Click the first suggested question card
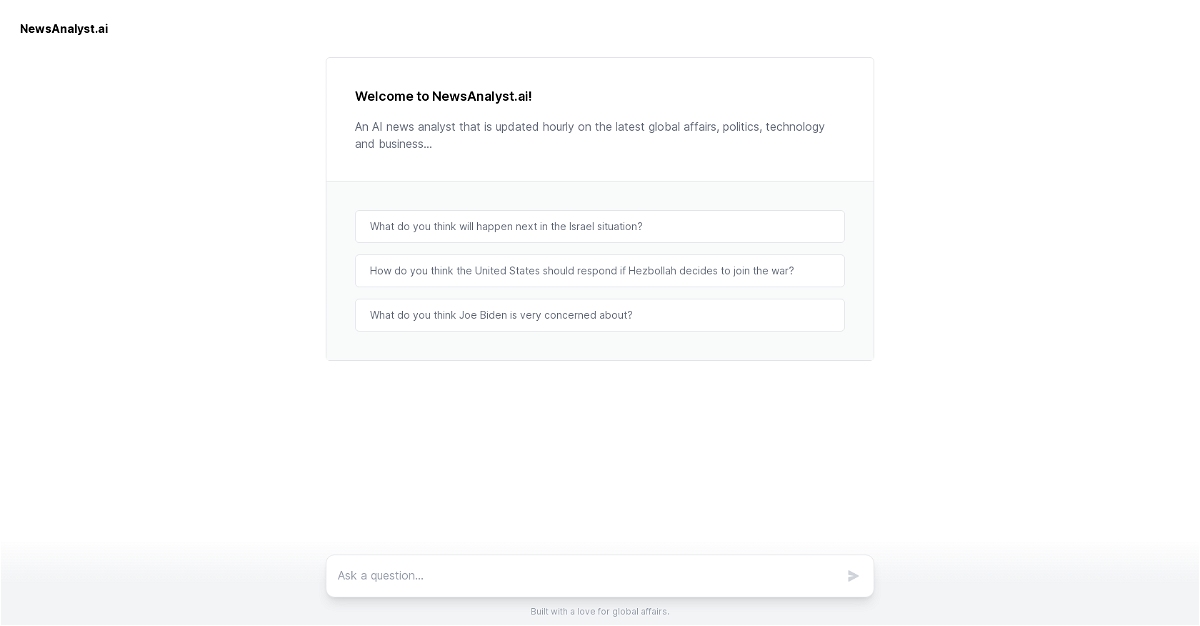 click(x=599, y=227)
